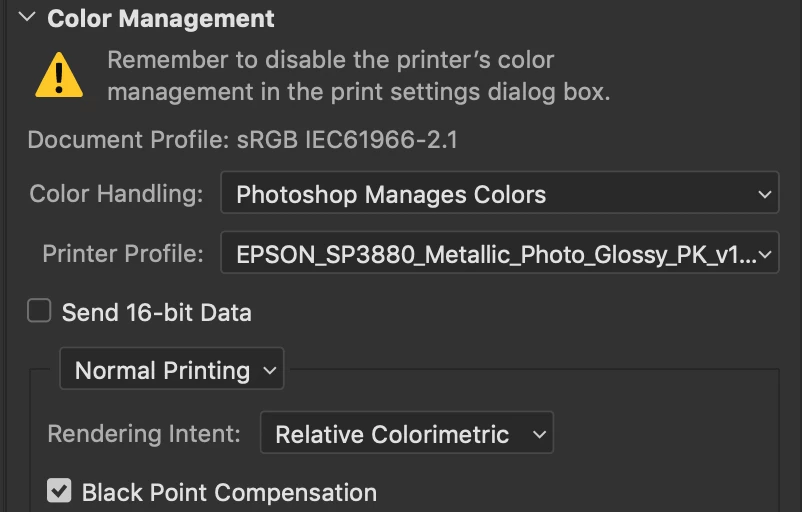The height and width of the screenshot is (512, 802).
Task: Click the Black Point Compensation label text
Action: coord(229,492)
